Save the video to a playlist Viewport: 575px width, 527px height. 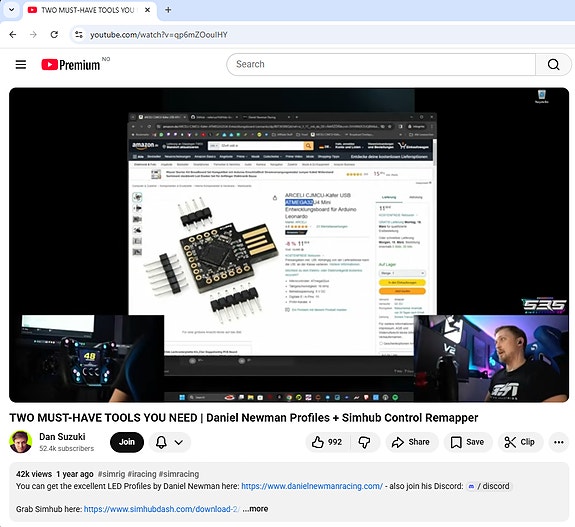coord(467,442)
